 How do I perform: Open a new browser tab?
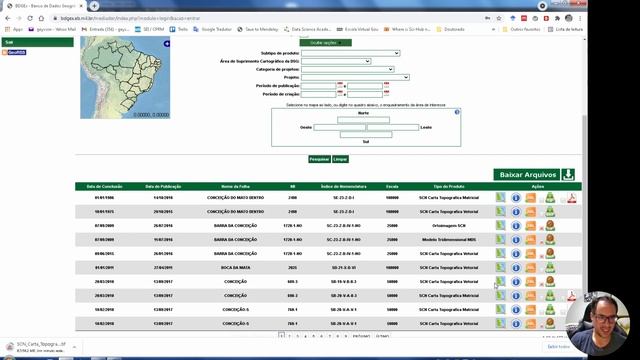coord(94,6)
